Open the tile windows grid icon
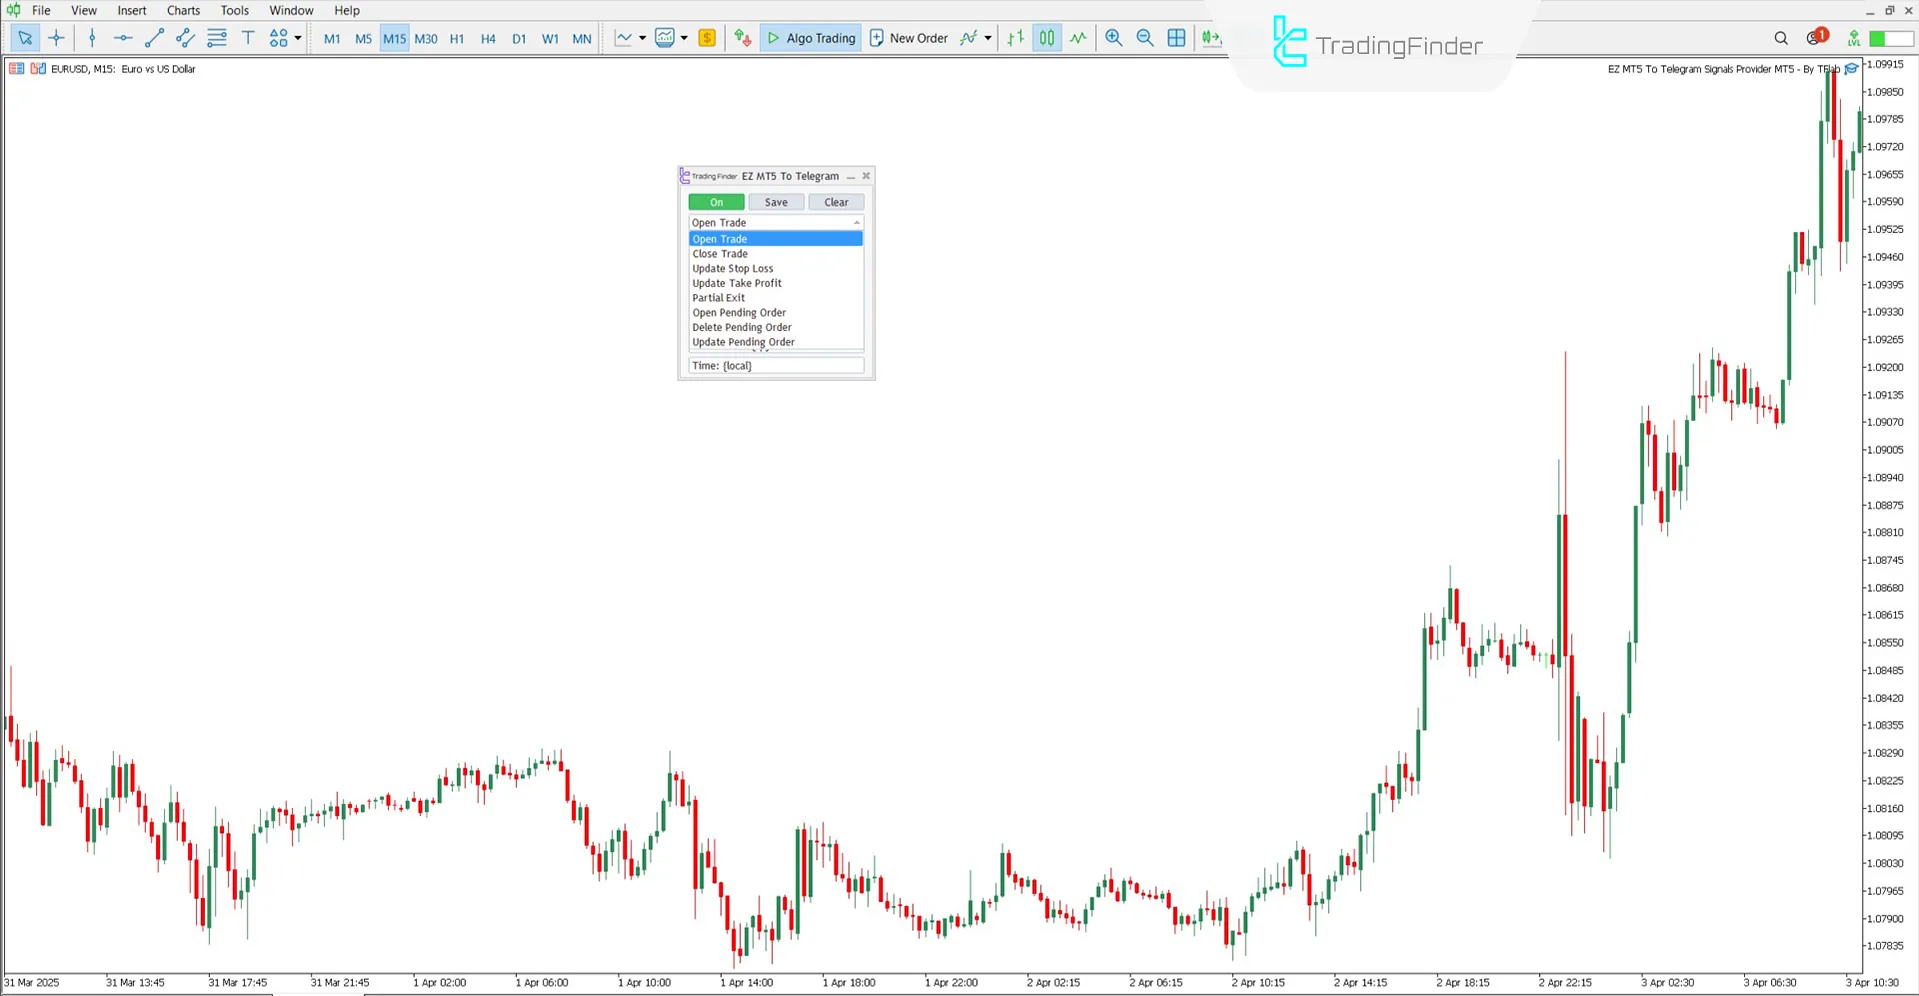Viewport: 1919px width, 996px height. pos(1176,38)
